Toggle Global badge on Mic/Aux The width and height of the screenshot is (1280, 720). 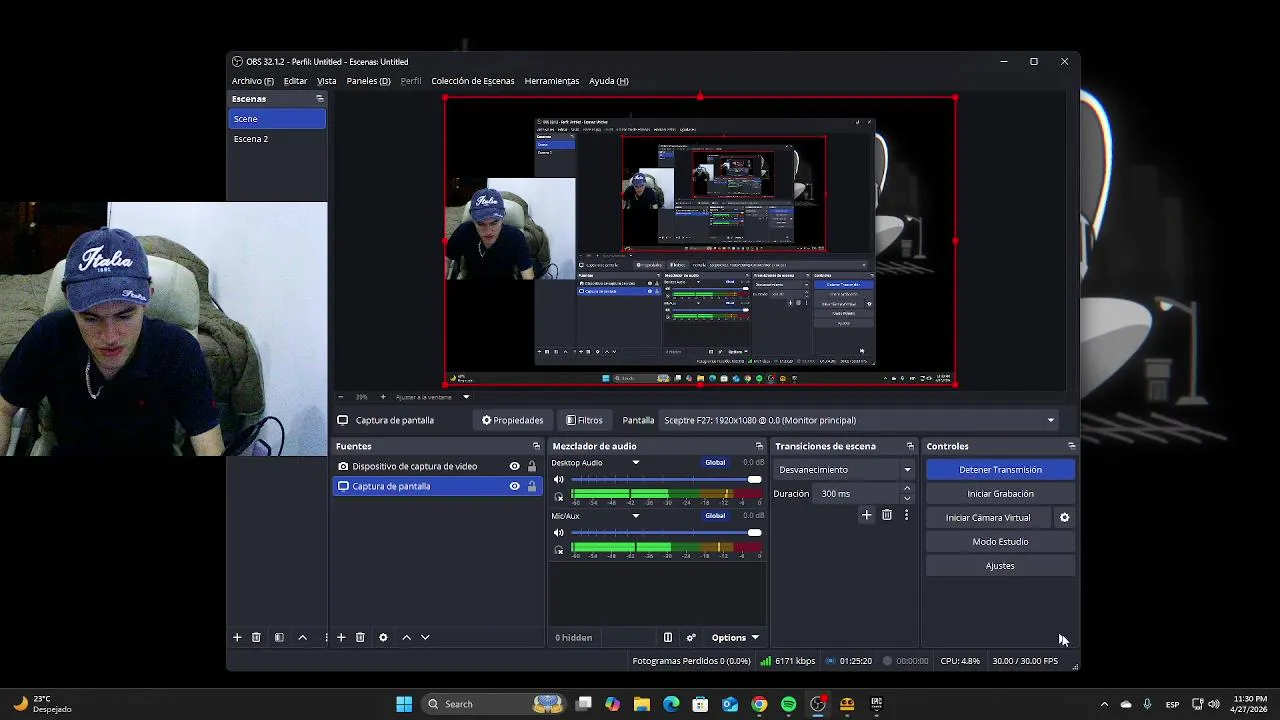pos(715,516)
